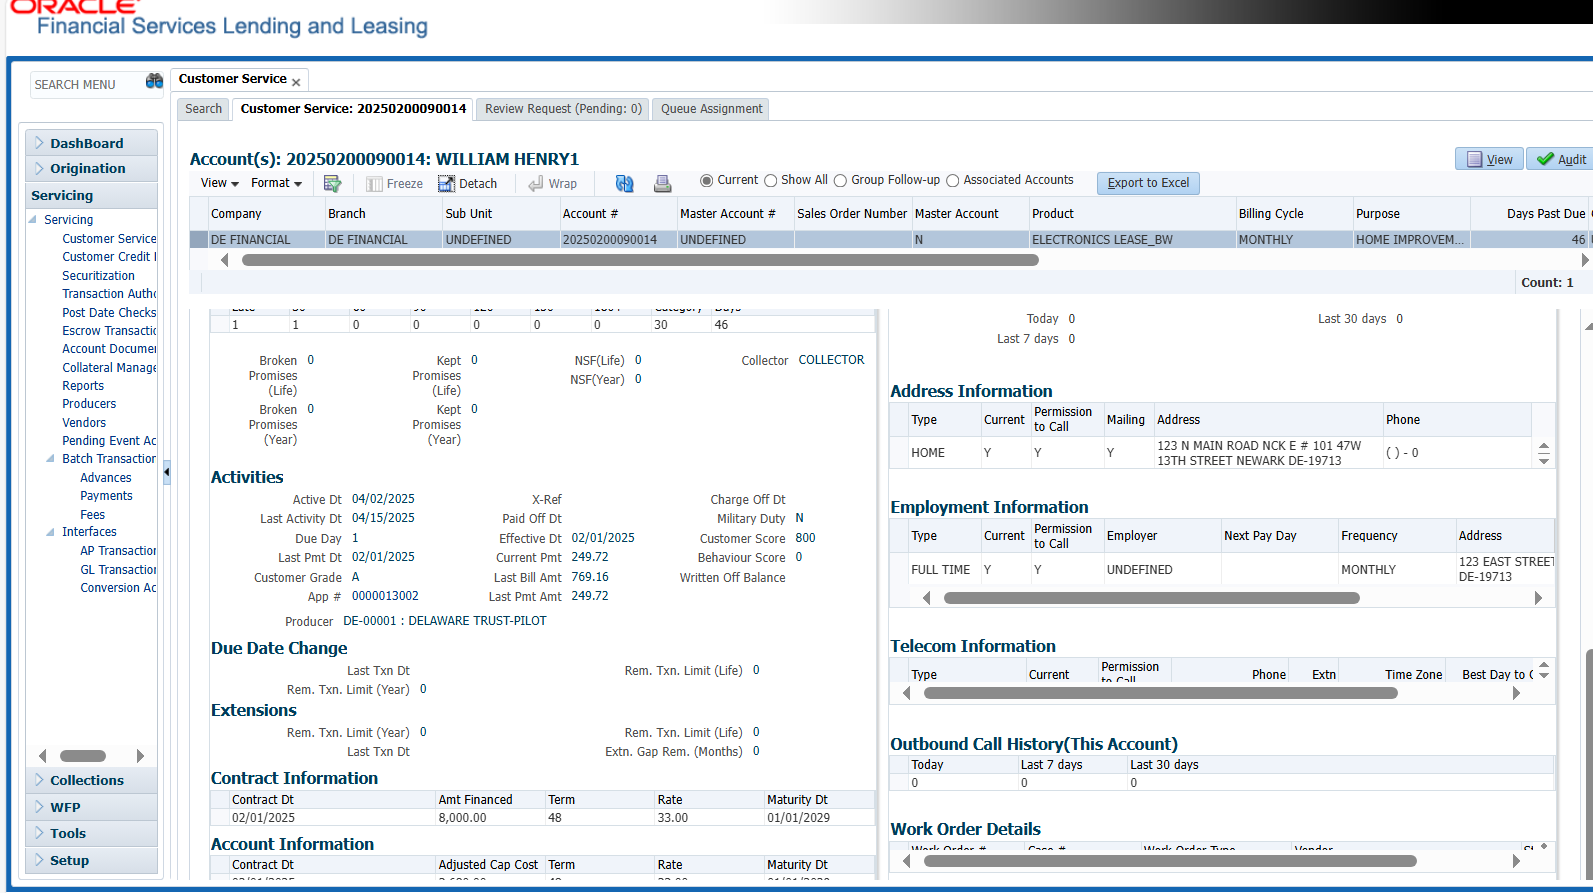This screenshot has width=1593, height=893.
Task: Open the Review Request (Pending: 0) tab
Action: [563, 109]
